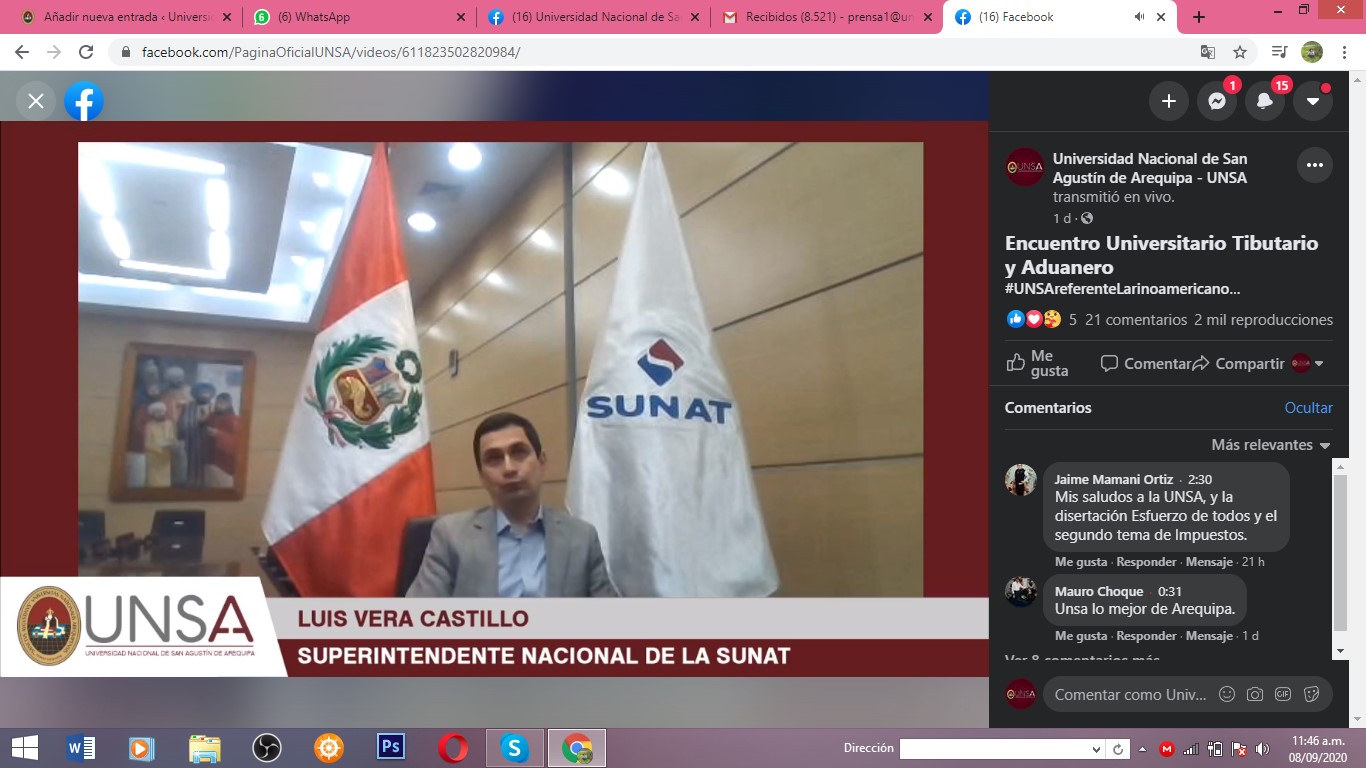Attach a photo with camera icon
Screen dimensions: 1366x768
[1254, 694]
